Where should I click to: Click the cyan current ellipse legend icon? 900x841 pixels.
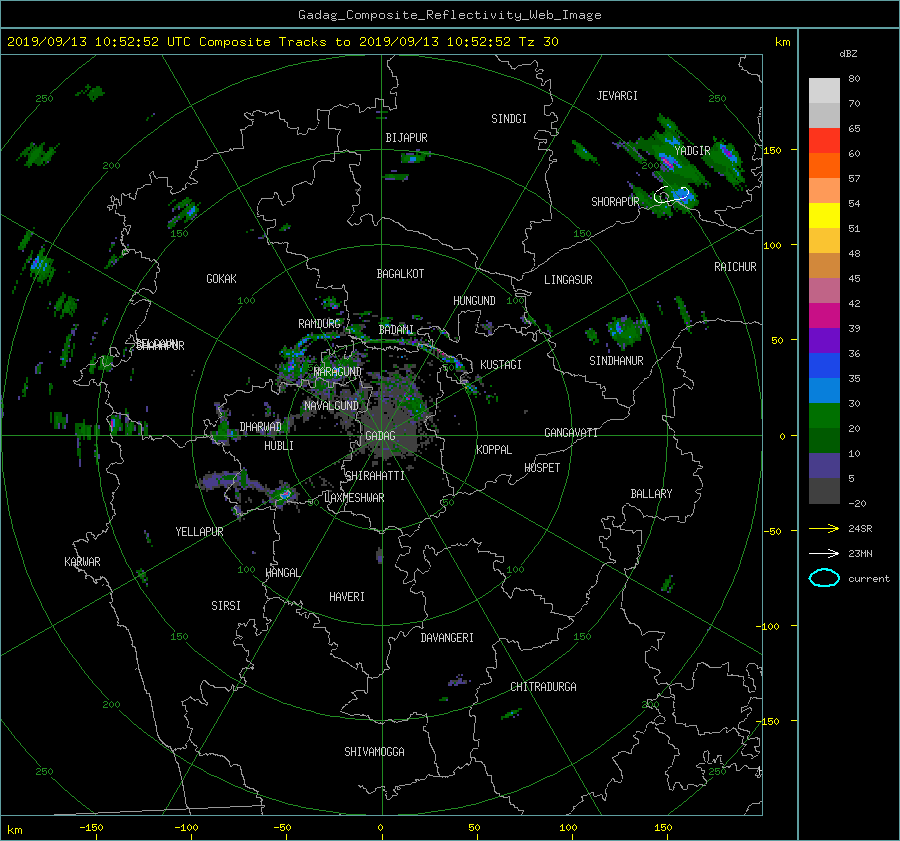pos(824,578)
